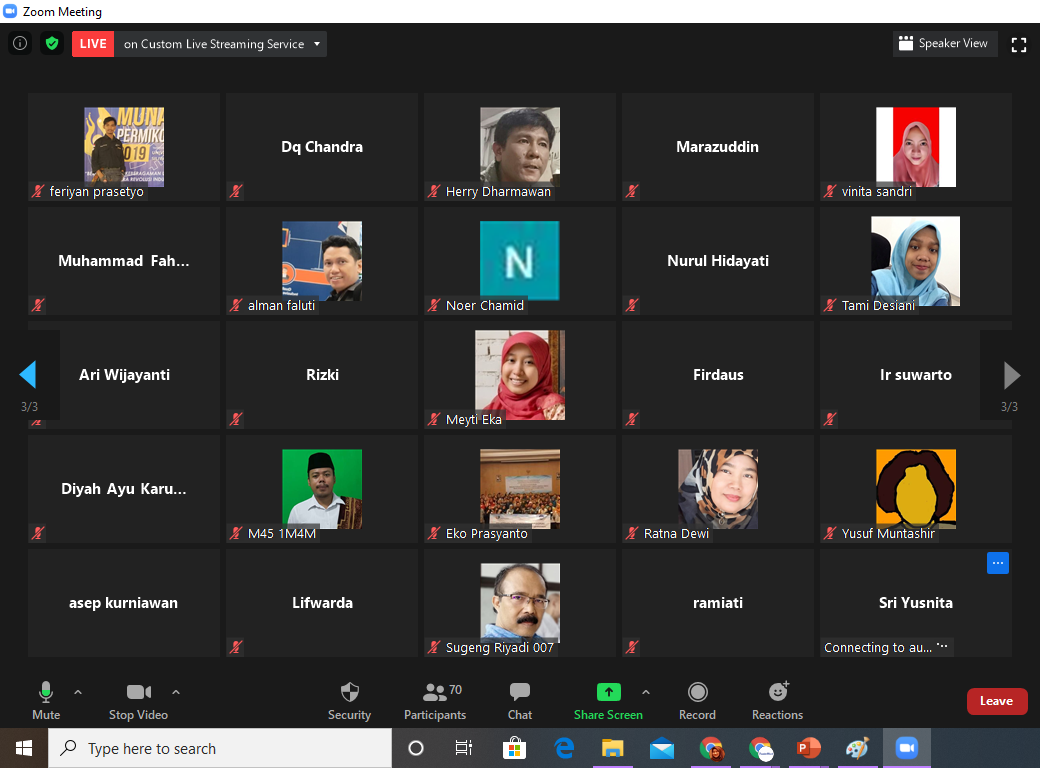
Task: Click the green encryption shield icon
Action: click(52, 44)
